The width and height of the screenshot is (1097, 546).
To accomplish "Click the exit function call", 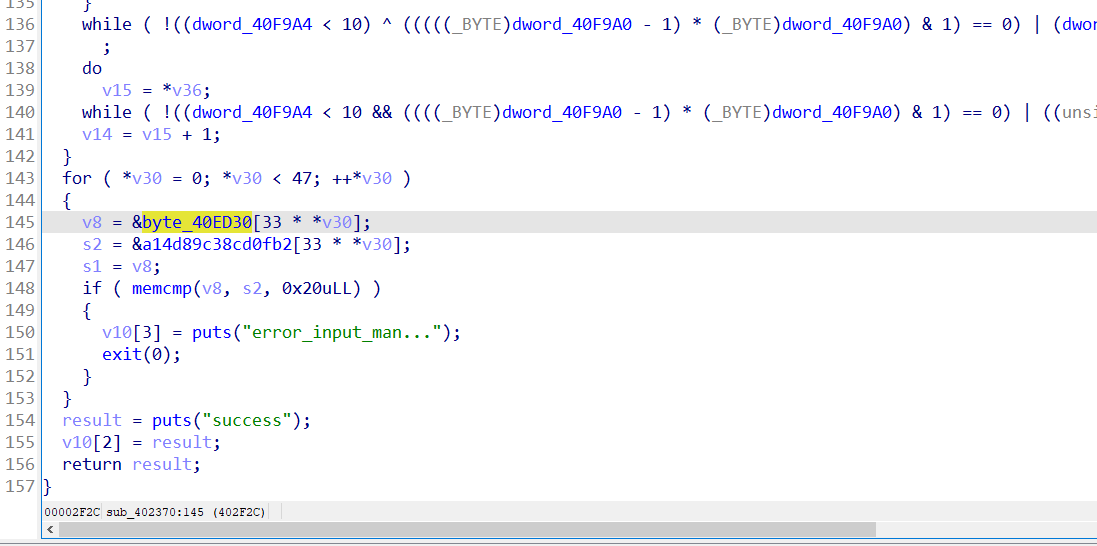I will point(121,354).
